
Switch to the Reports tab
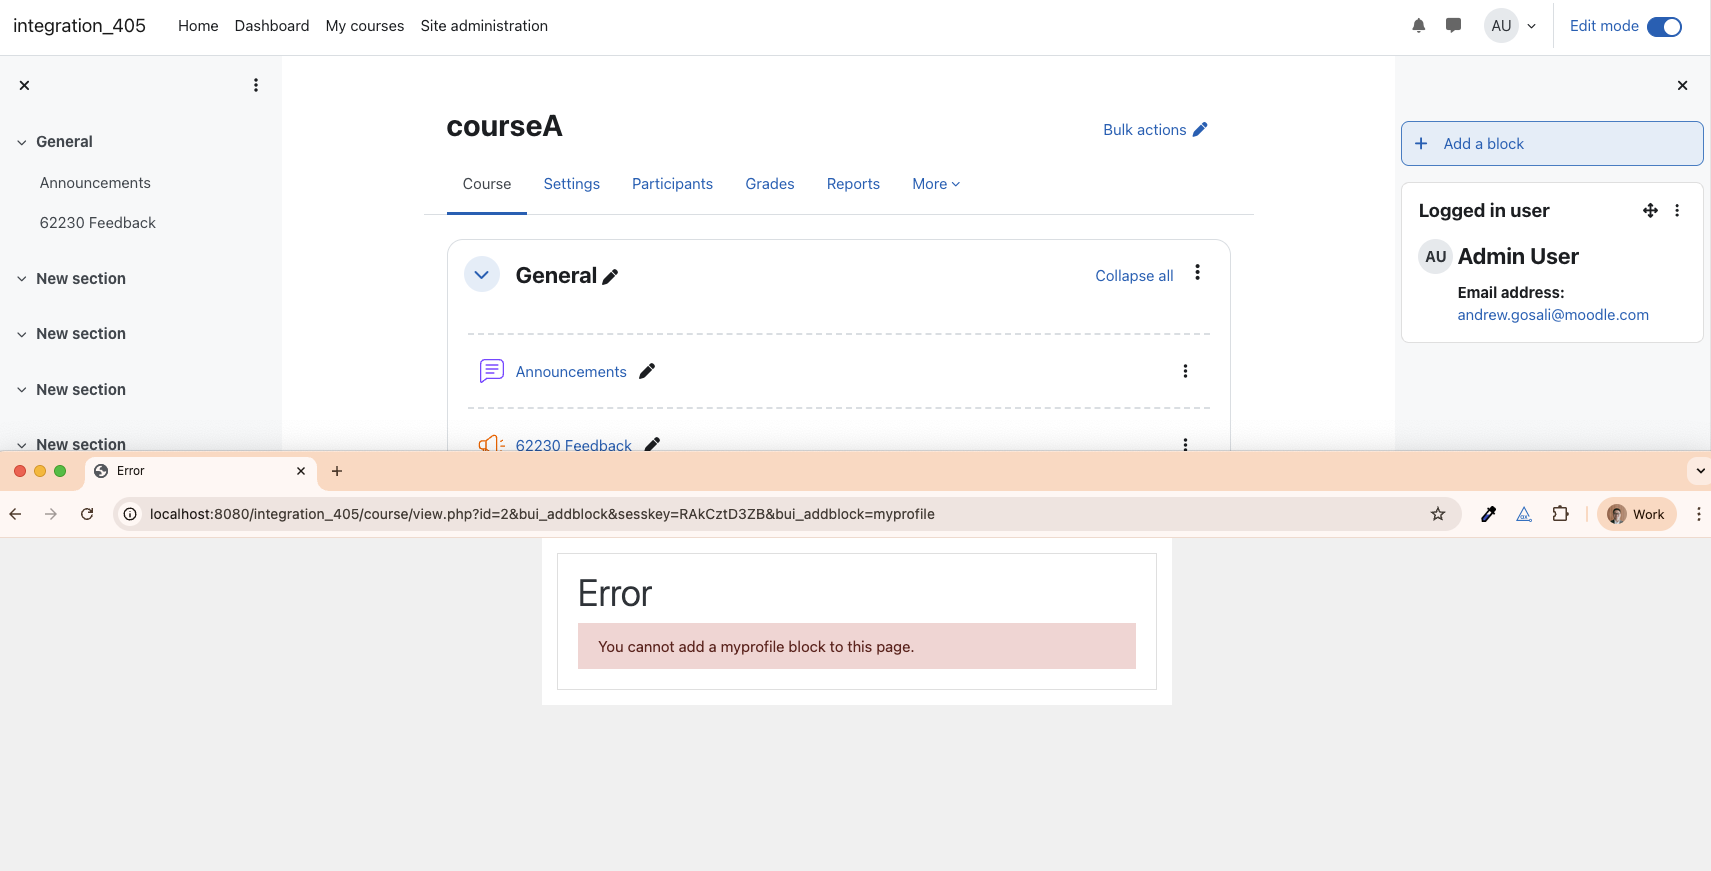(x=853, y=184)
